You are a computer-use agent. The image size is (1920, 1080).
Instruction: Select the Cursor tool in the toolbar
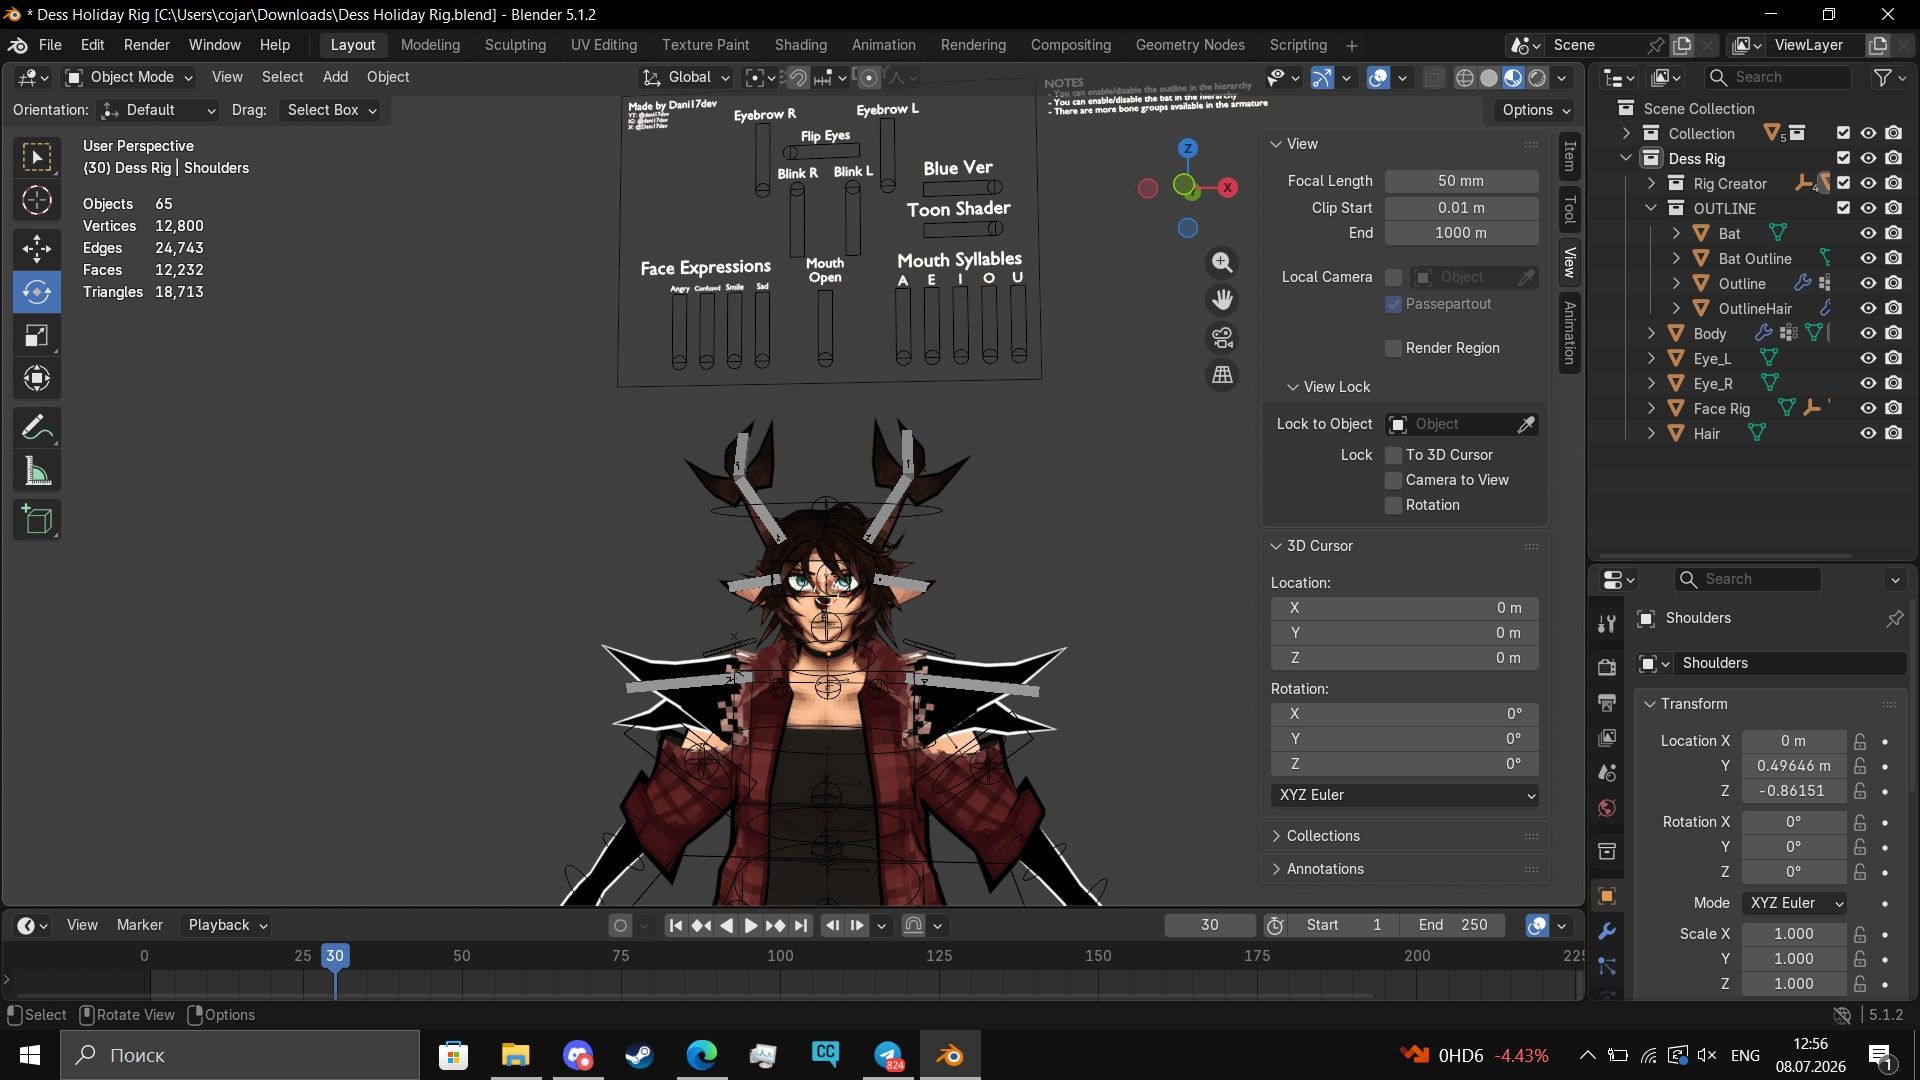tap(37, 201)
